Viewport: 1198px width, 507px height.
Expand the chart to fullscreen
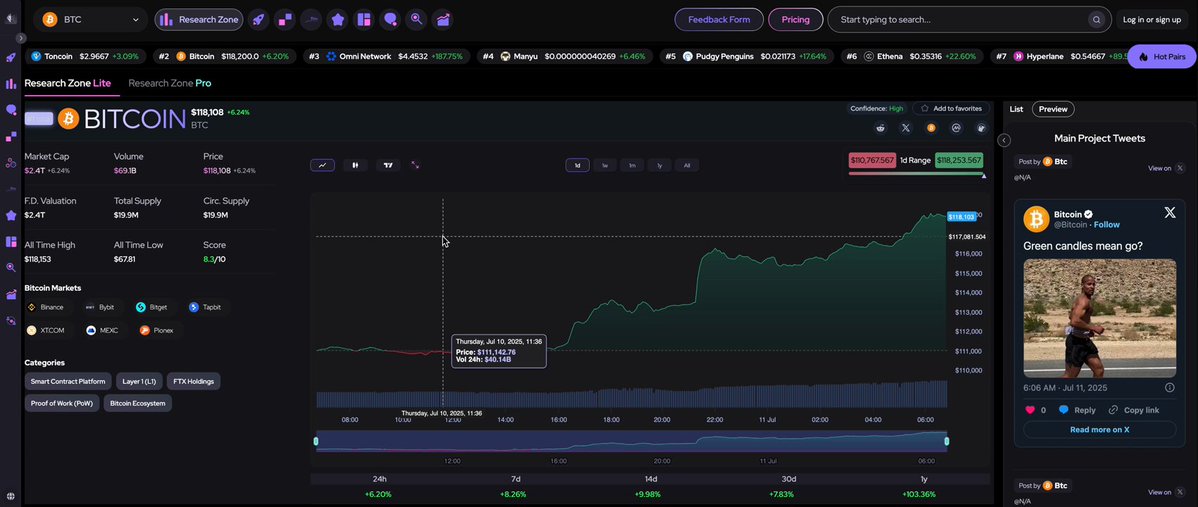(416, 165)
